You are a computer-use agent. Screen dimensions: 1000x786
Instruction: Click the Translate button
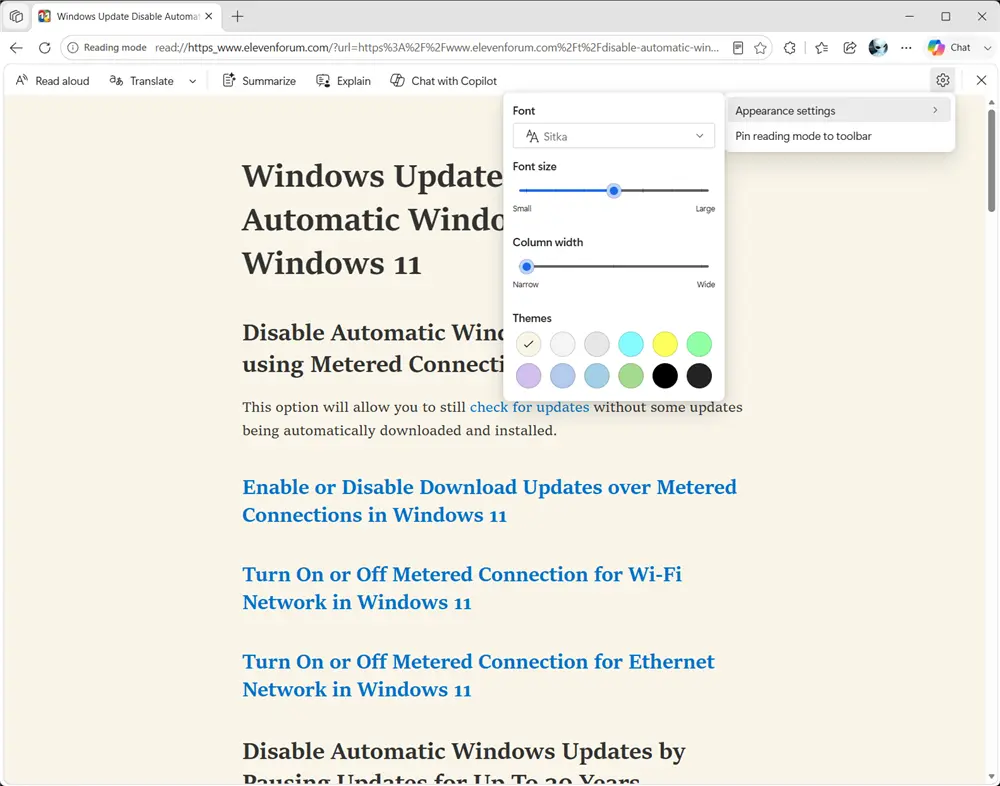tap(142, 81)
